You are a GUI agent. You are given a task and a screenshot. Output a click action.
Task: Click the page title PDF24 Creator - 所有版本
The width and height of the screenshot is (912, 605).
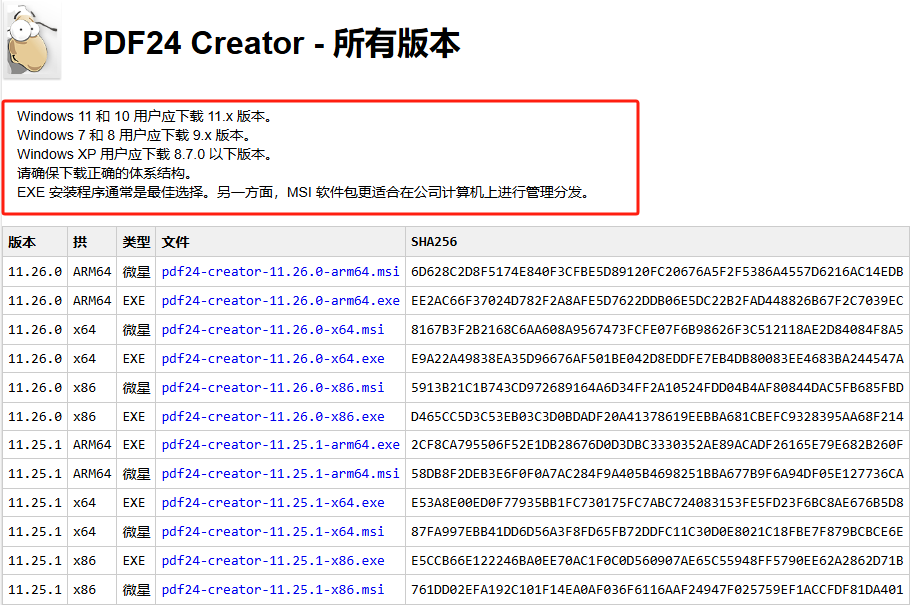coord(271,43)
